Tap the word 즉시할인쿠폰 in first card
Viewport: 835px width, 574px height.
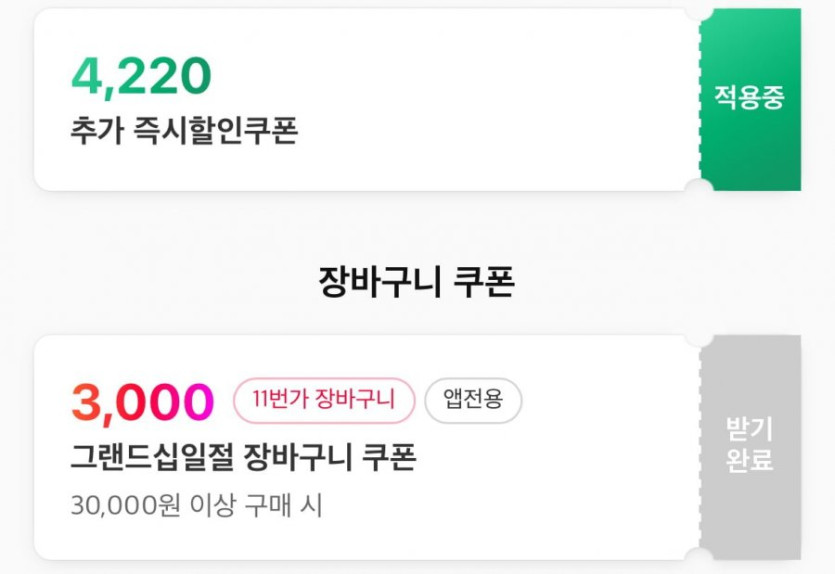[215, 132]
